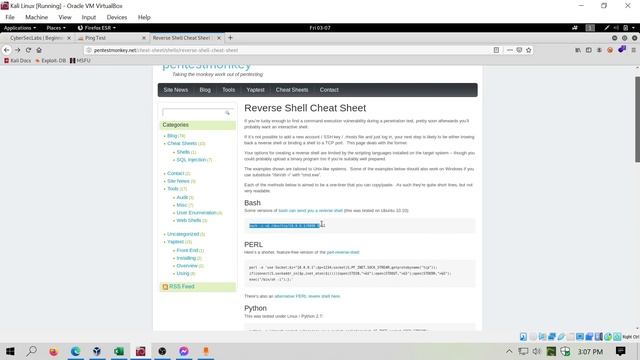Bookmark this page with the star icon

click(x=529, y=50)
